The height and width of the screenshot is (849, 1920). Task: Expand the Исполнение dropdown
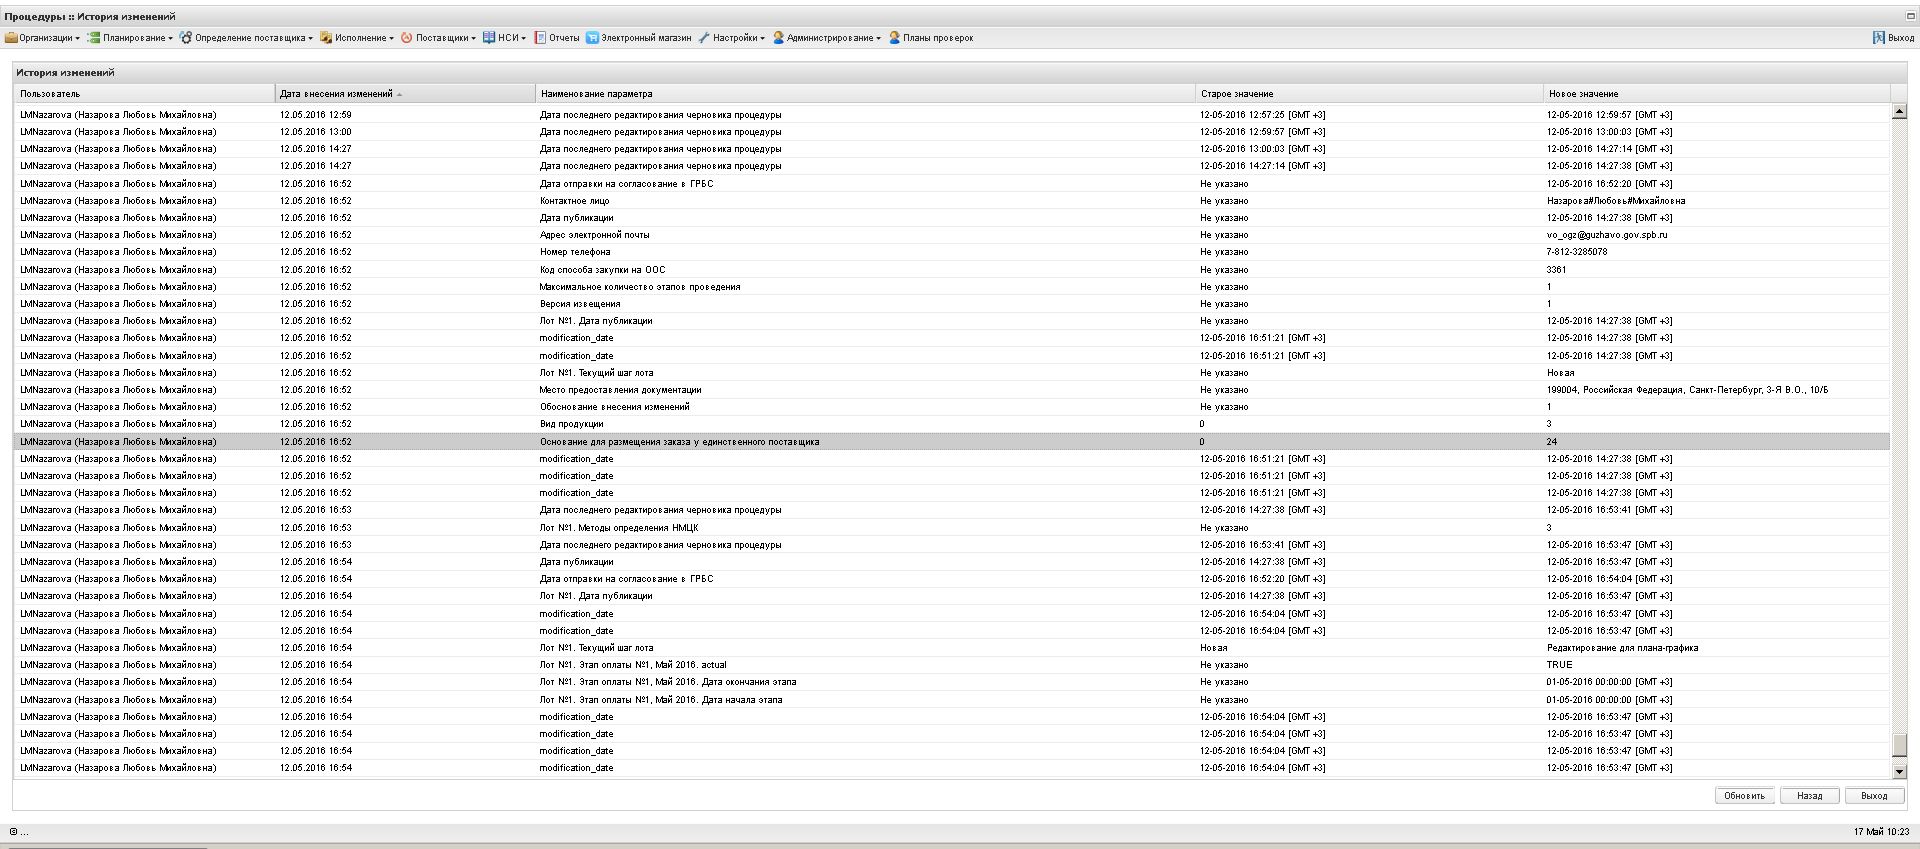(x=357, y=38)
